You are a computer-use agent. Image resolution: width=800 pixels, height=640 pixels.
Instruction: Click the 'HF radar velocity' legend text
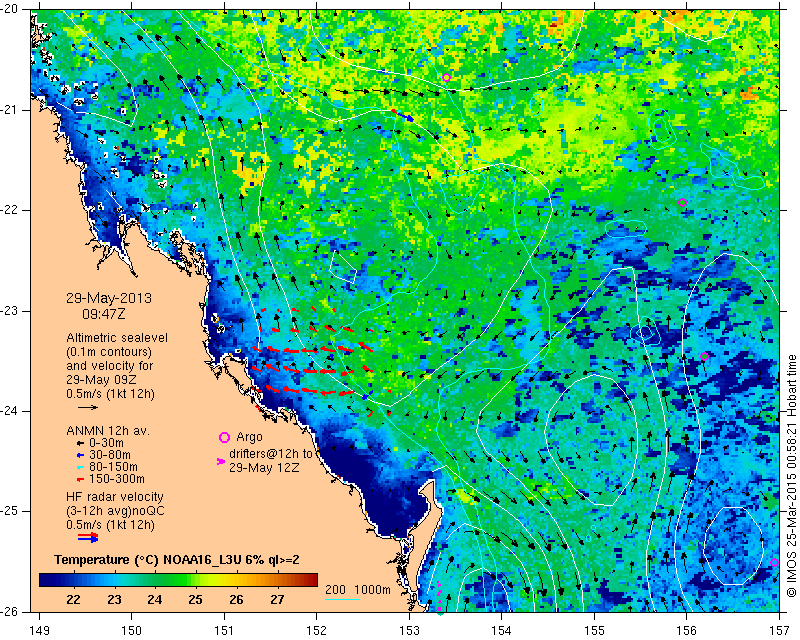click(115, 497)
